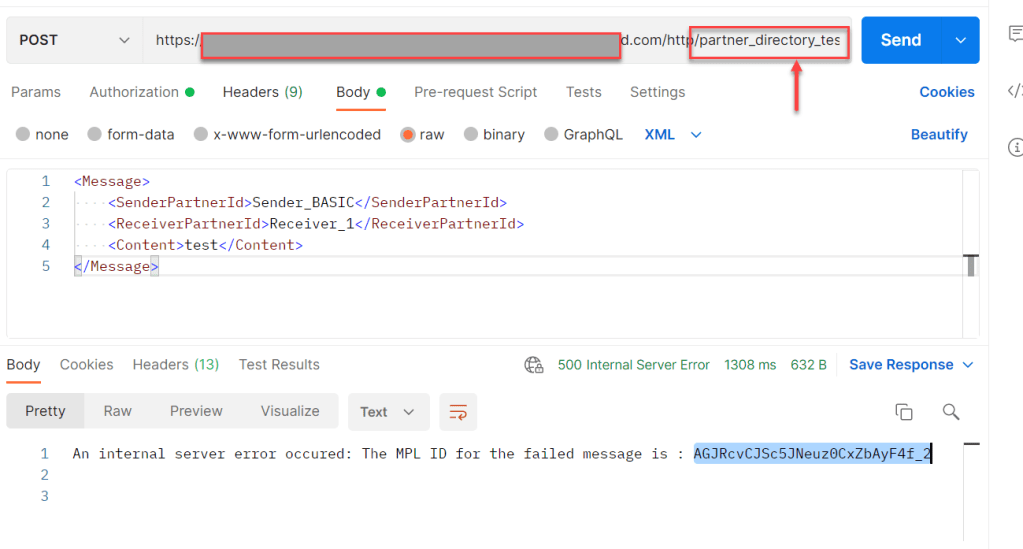Open the code snippet icon in sidebar
This screenshot has width=1023, height=549.
coord(1015,91)
